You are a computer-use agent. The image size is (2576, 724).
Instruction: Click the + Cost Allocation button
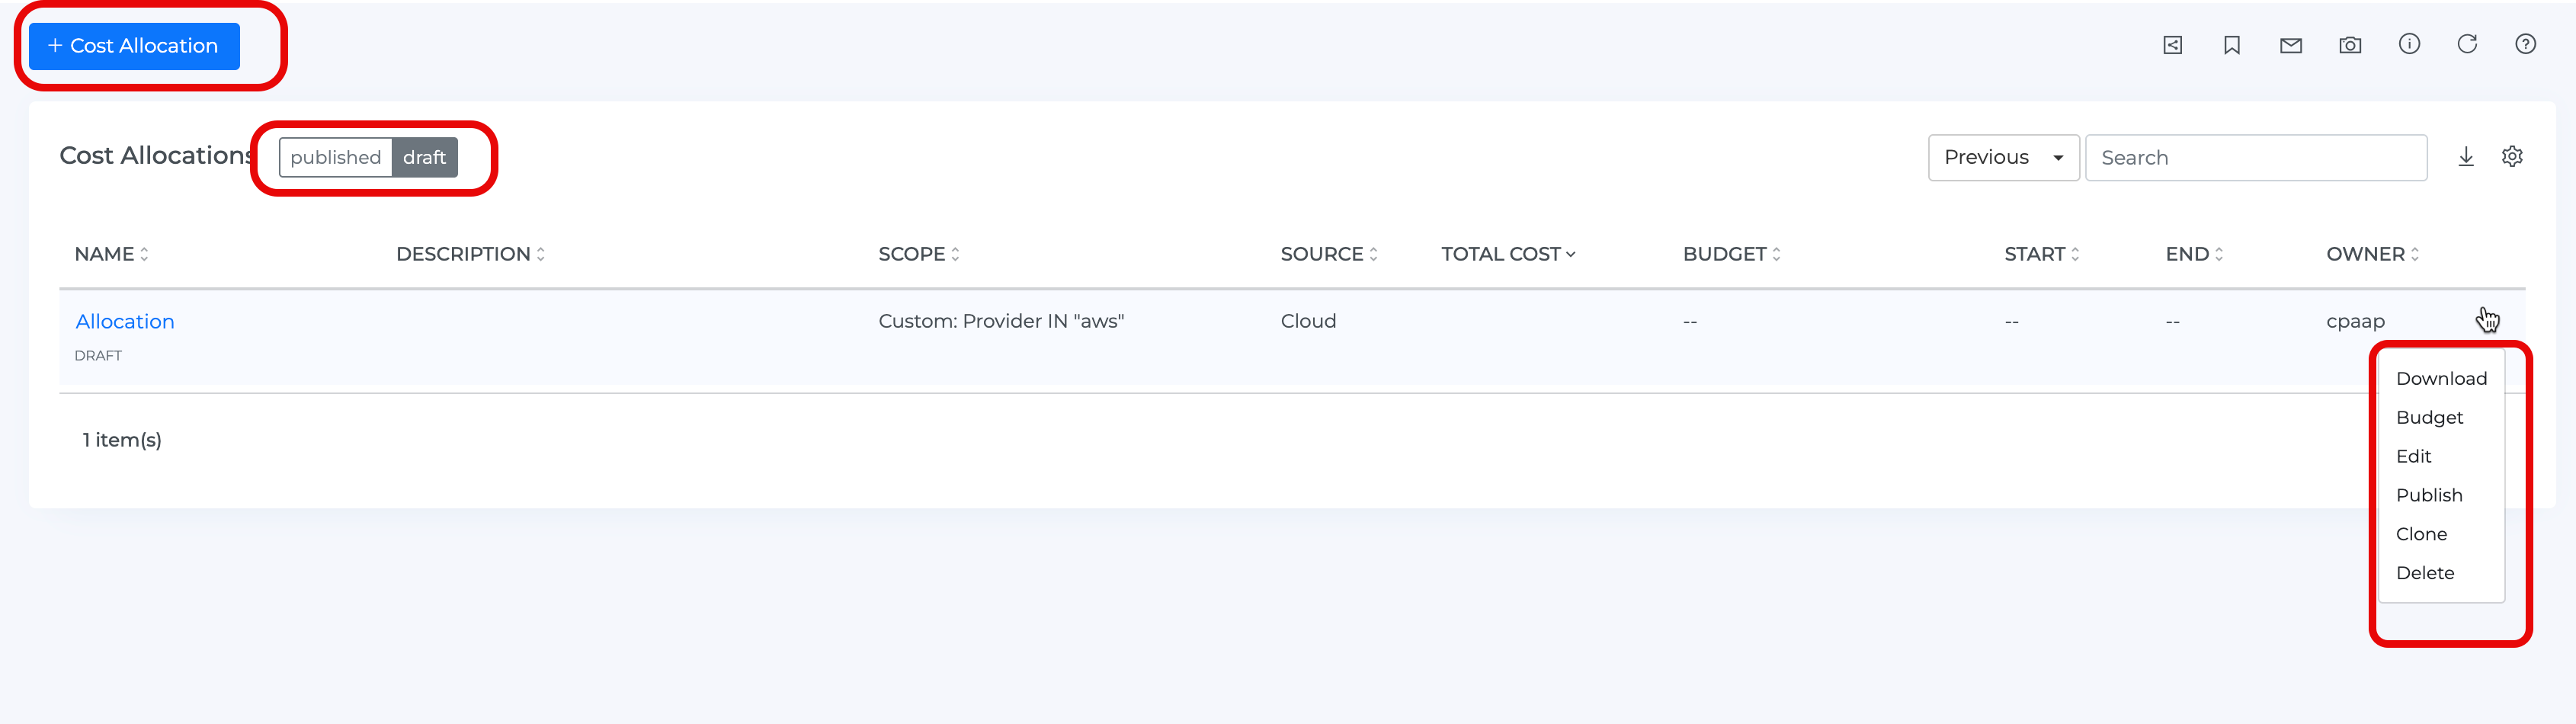pos(134,46)
